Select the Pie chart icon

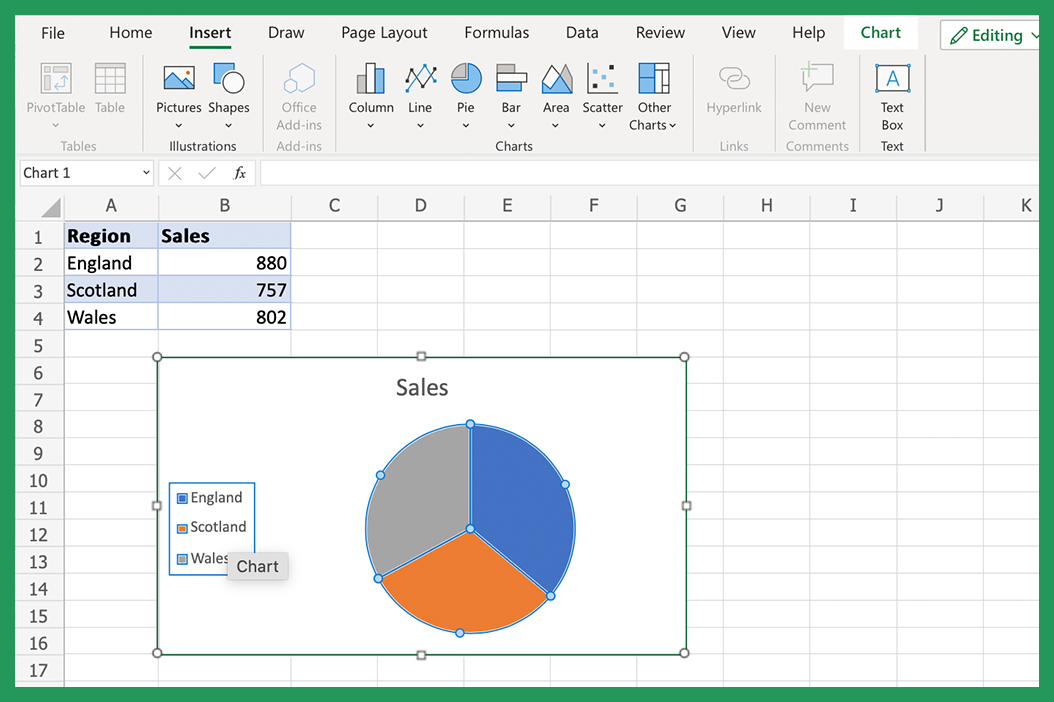465,78
